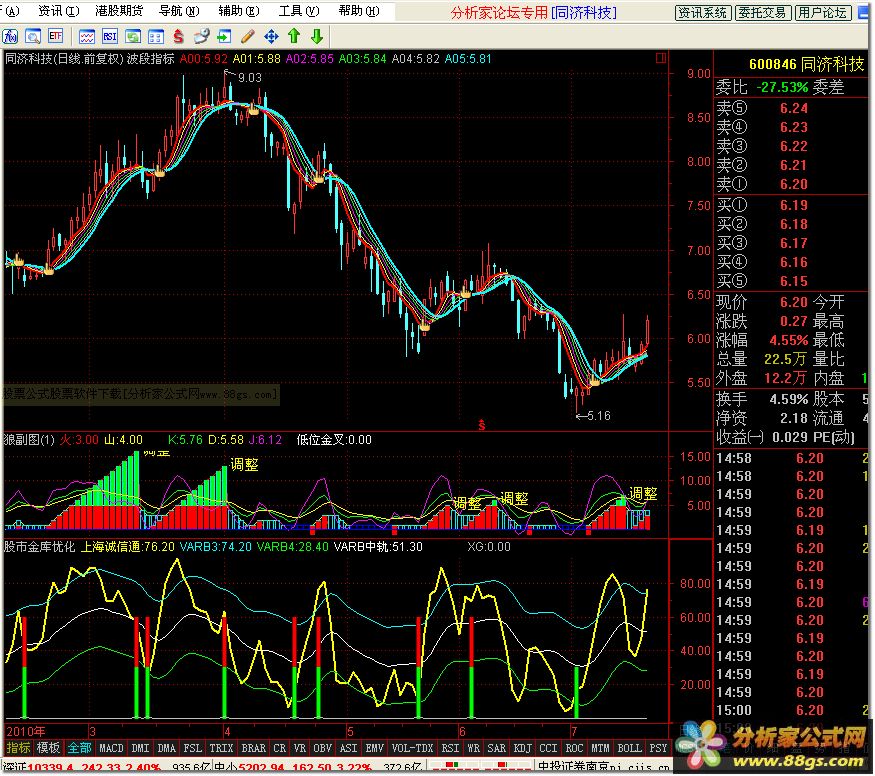The width and height of the screenshot is (875, 776).
Task: Select the VOL-TDX indicator tab
Action: (412, 748)
